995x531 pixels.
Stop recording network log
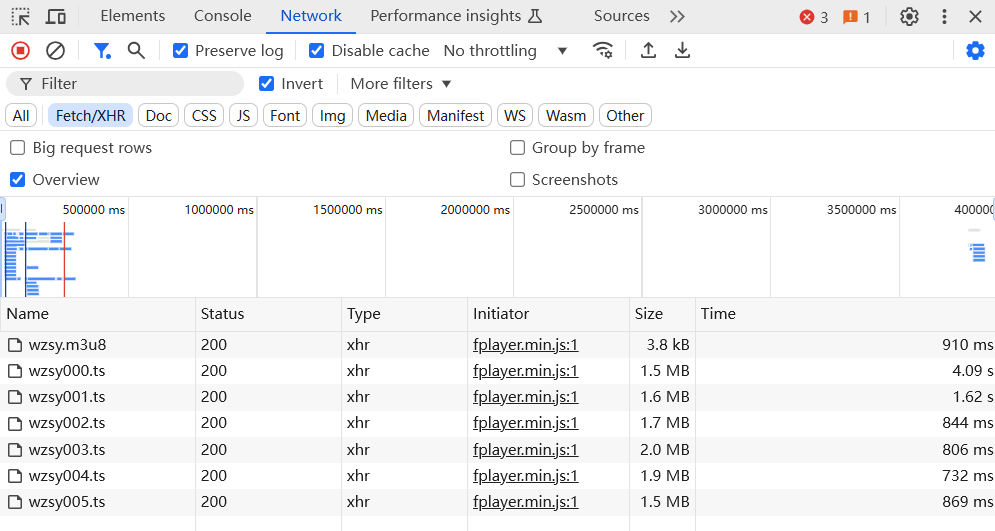tap(20, 50)
